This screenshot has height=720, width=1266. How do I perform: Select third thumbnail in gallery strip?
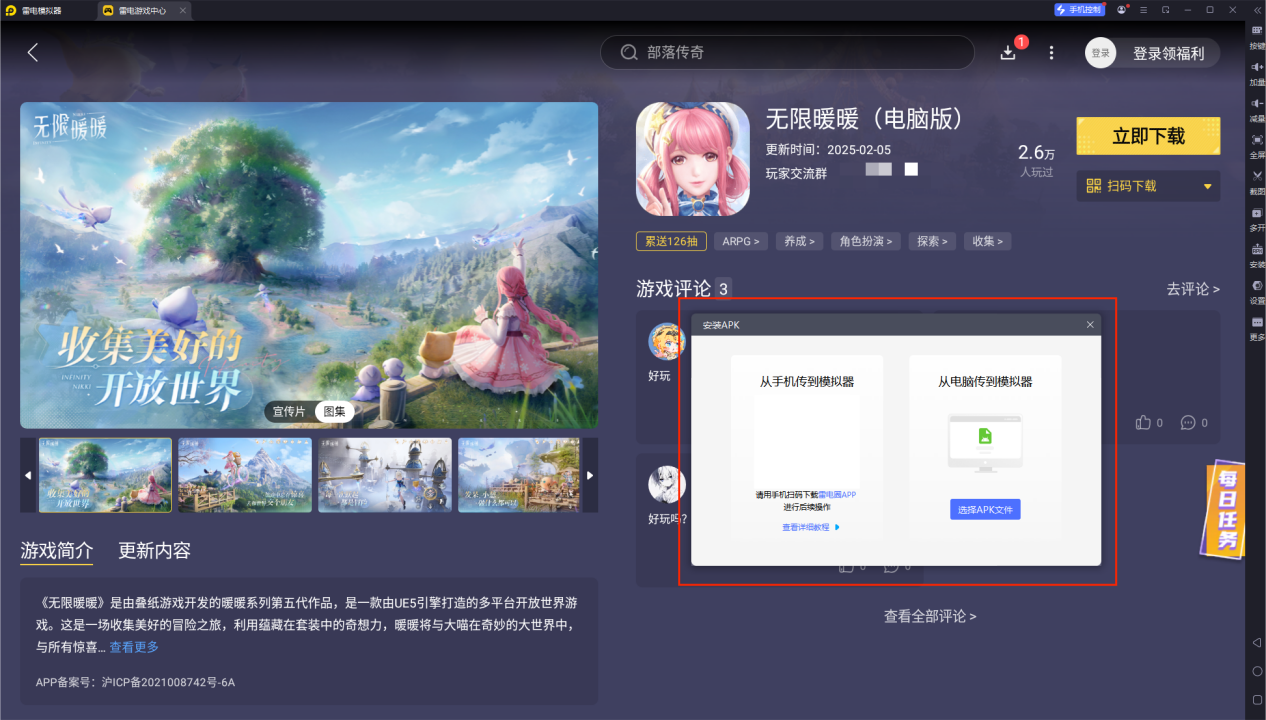click(385, 475)
